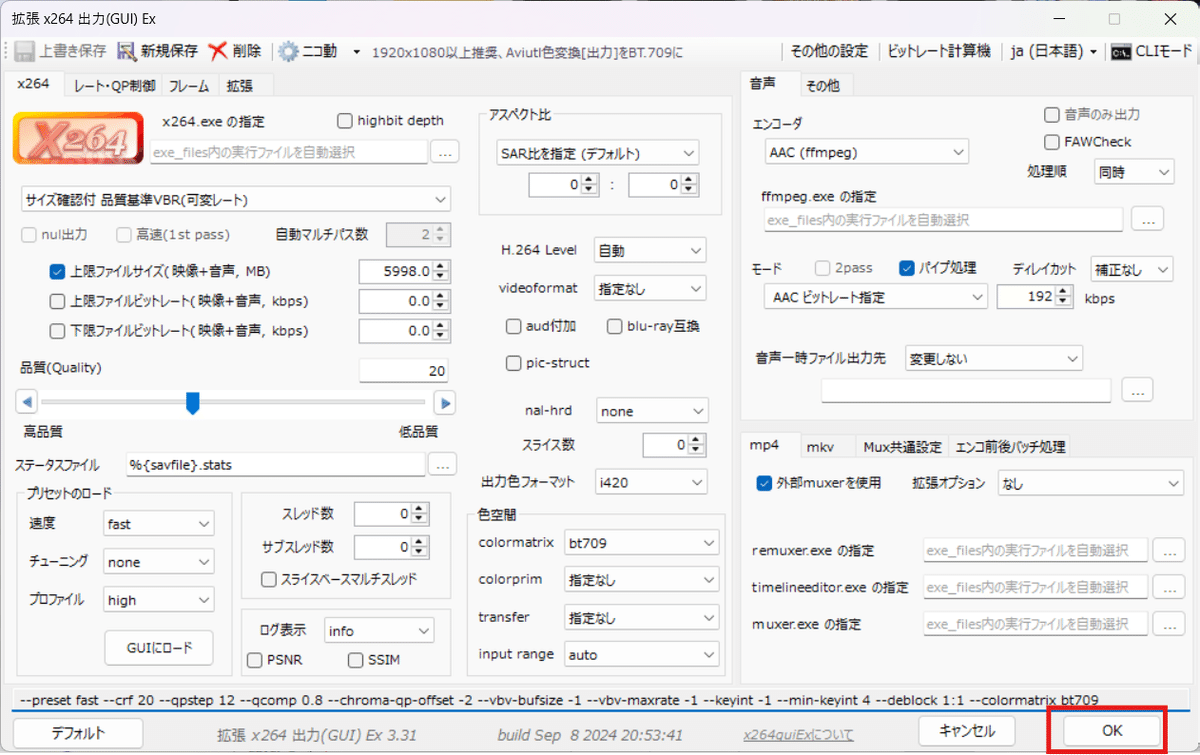Browse for muxer.exe with the ... button
This screenshot has height=755, width=1200.
click(x=1168, y=623)
